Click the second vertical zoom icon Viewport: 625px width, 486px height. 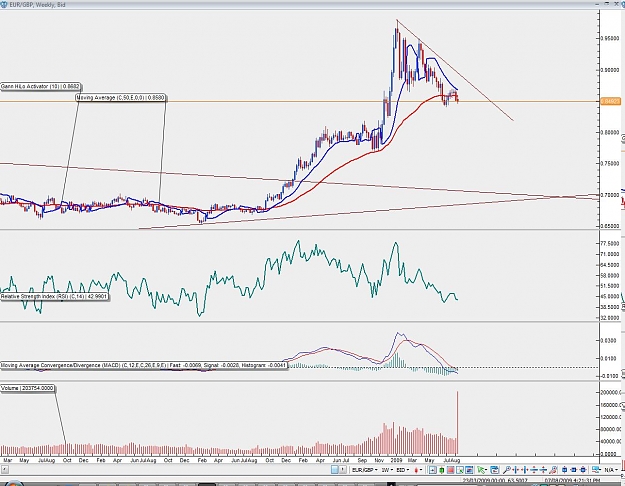[x=543, y=470]
